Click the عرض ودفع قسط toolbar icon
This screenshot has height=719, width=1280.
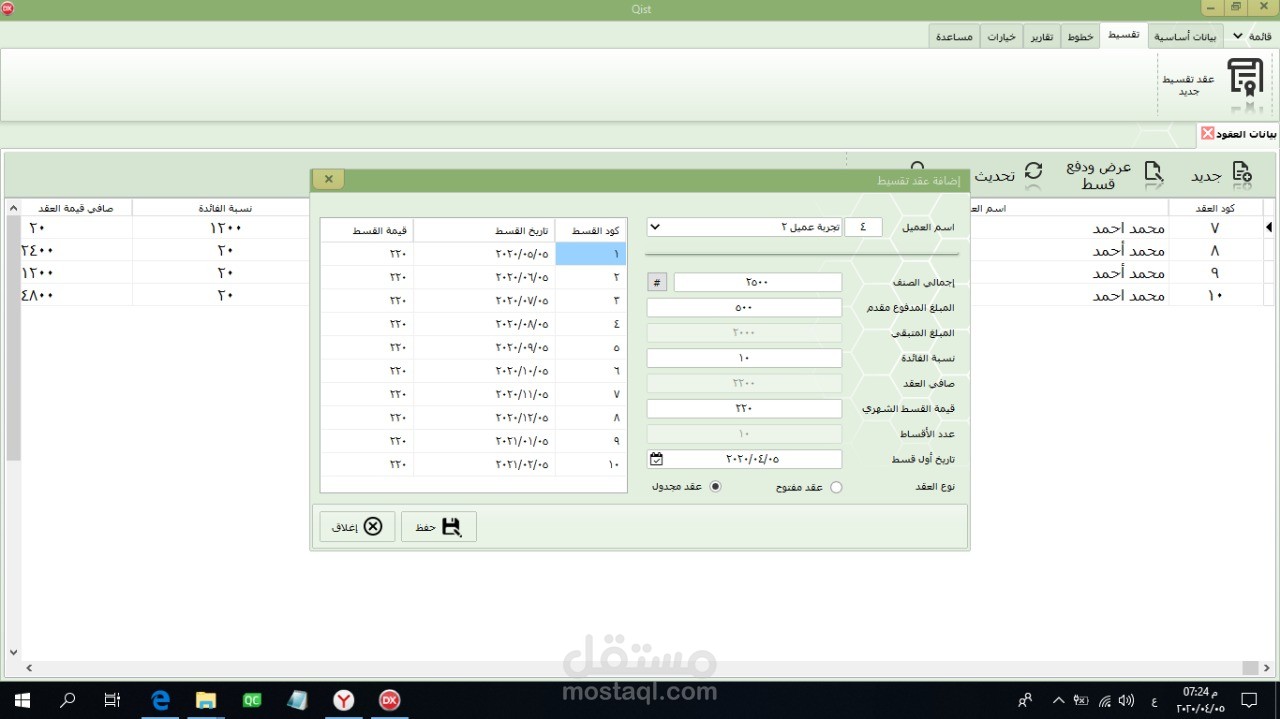(x=1153, y=175)
